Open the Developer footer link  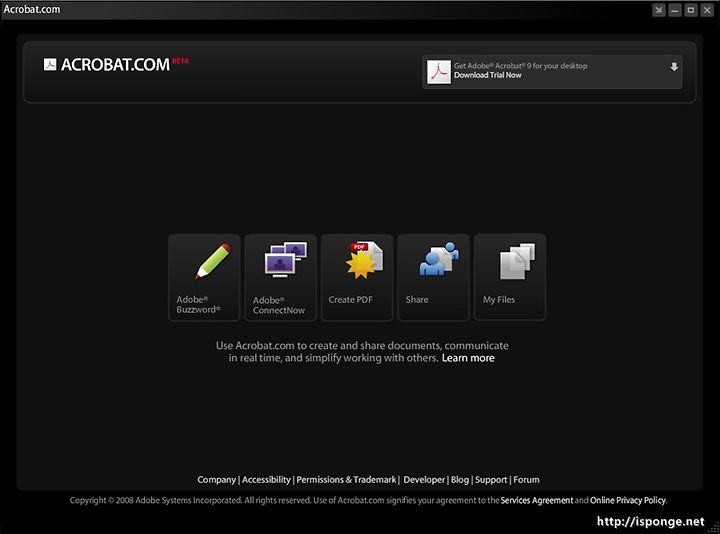click(424, 480)
